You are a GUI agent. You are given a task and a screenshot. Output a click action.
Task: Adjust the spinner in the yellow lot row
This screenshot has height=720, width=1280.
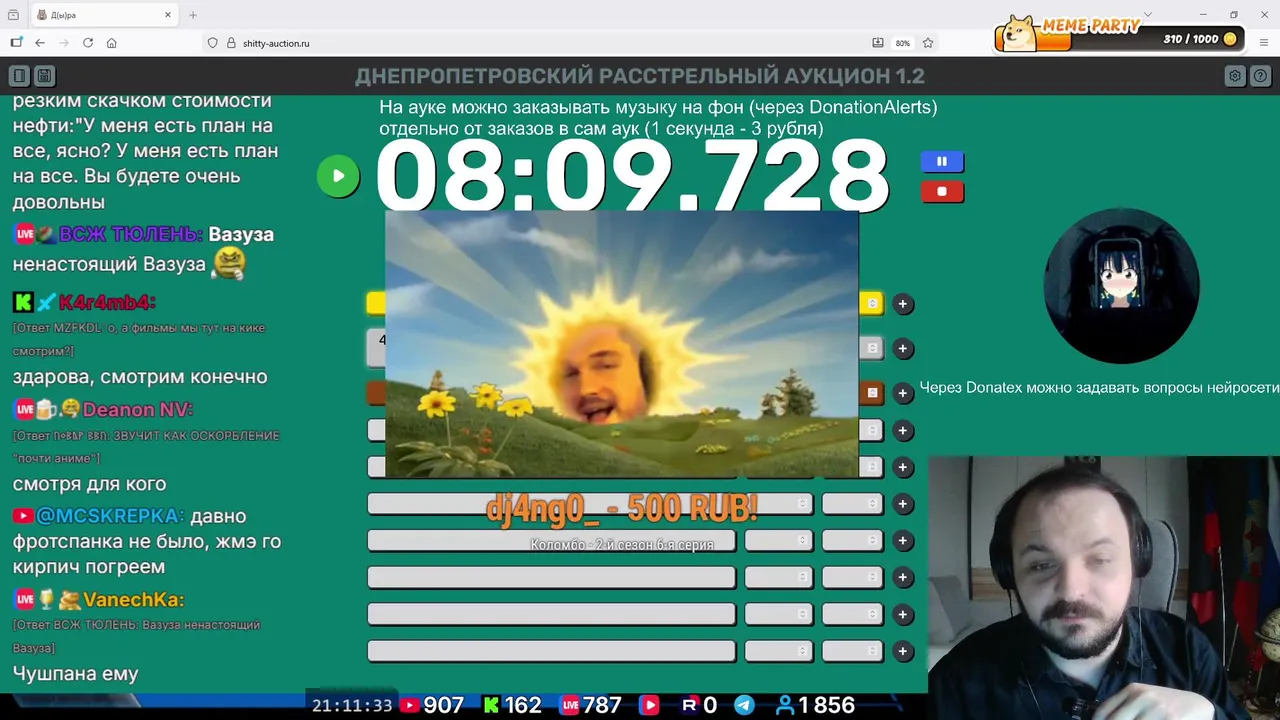point(872,304)
